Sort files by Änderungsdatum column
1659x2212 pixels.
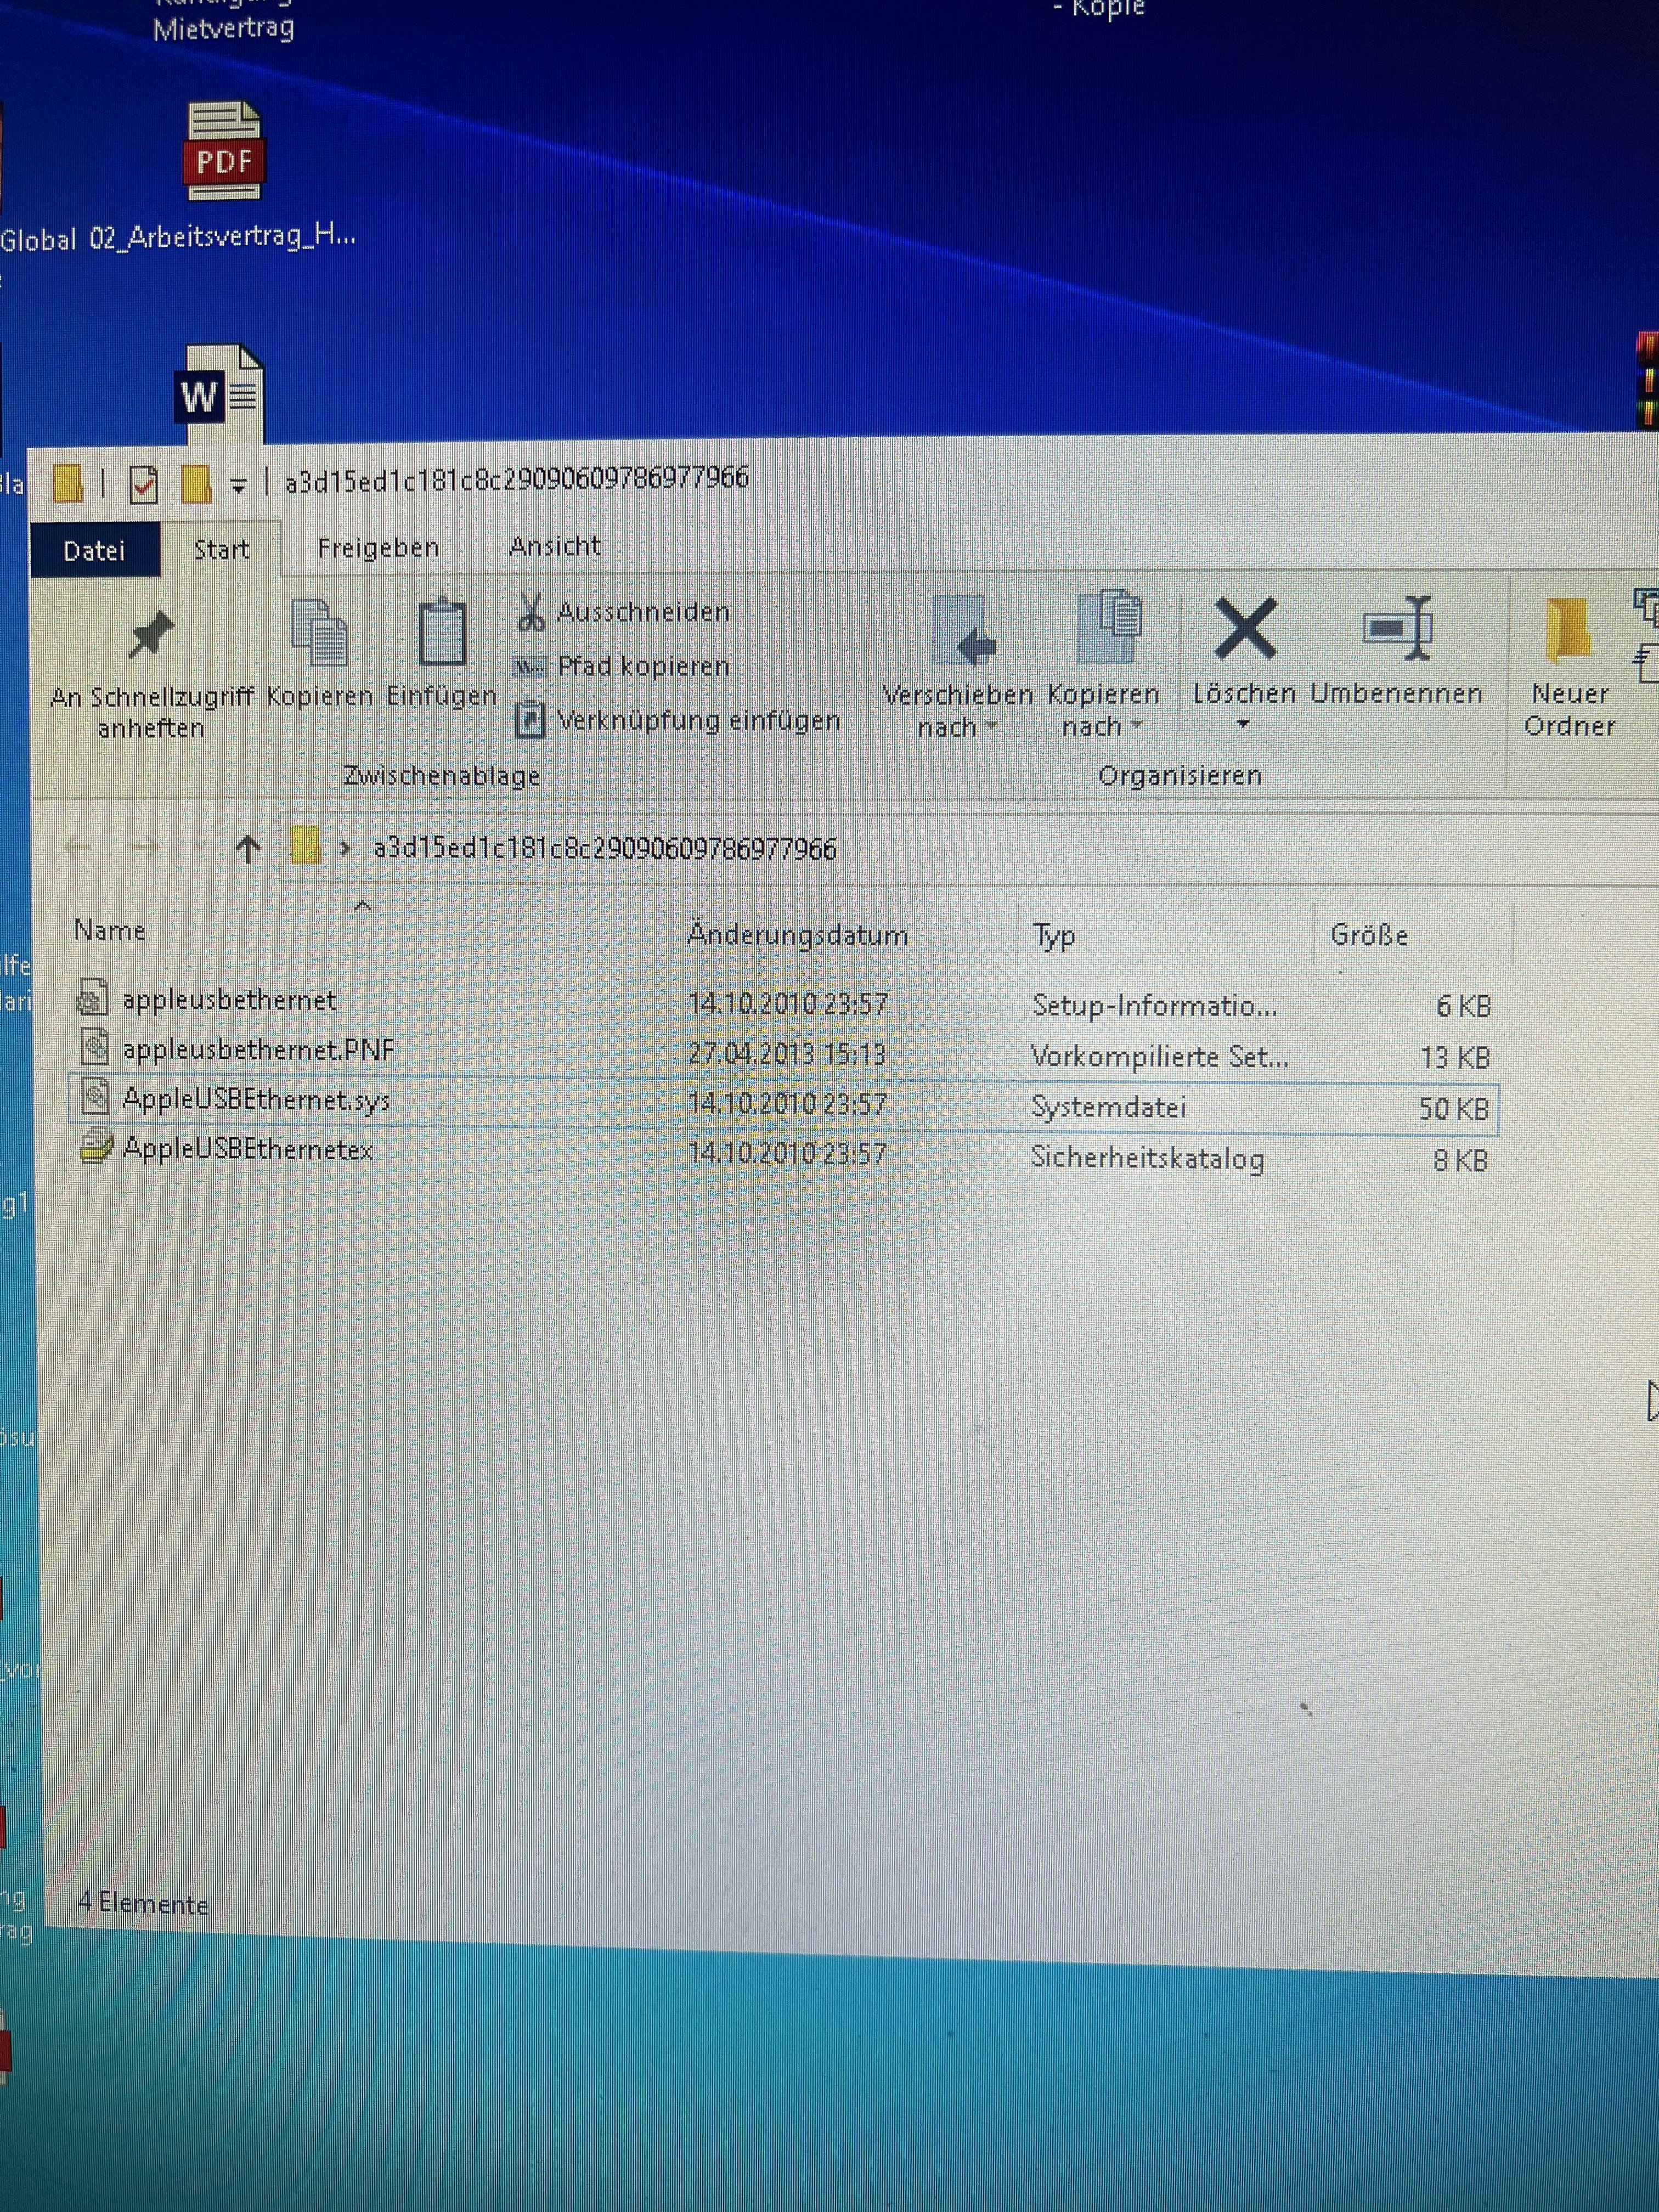coord(797,935)
